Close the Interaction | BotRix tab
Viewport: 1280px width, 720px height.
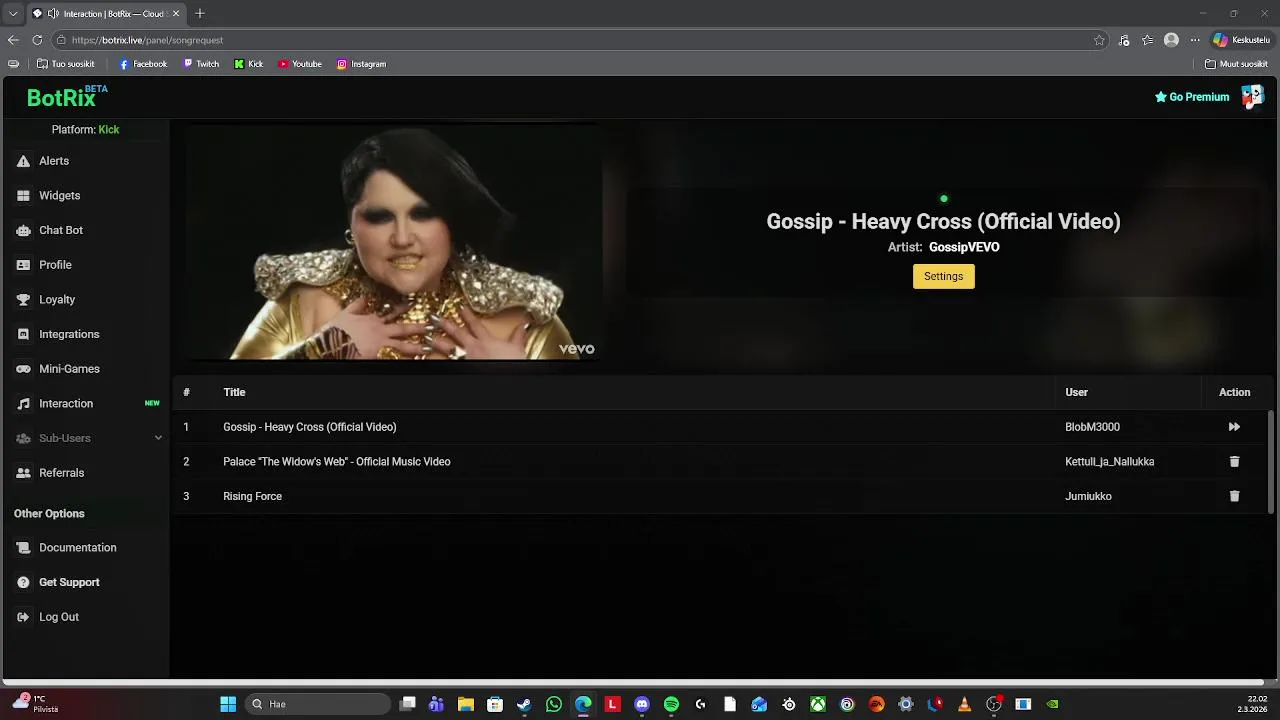(x=176, y=14)
